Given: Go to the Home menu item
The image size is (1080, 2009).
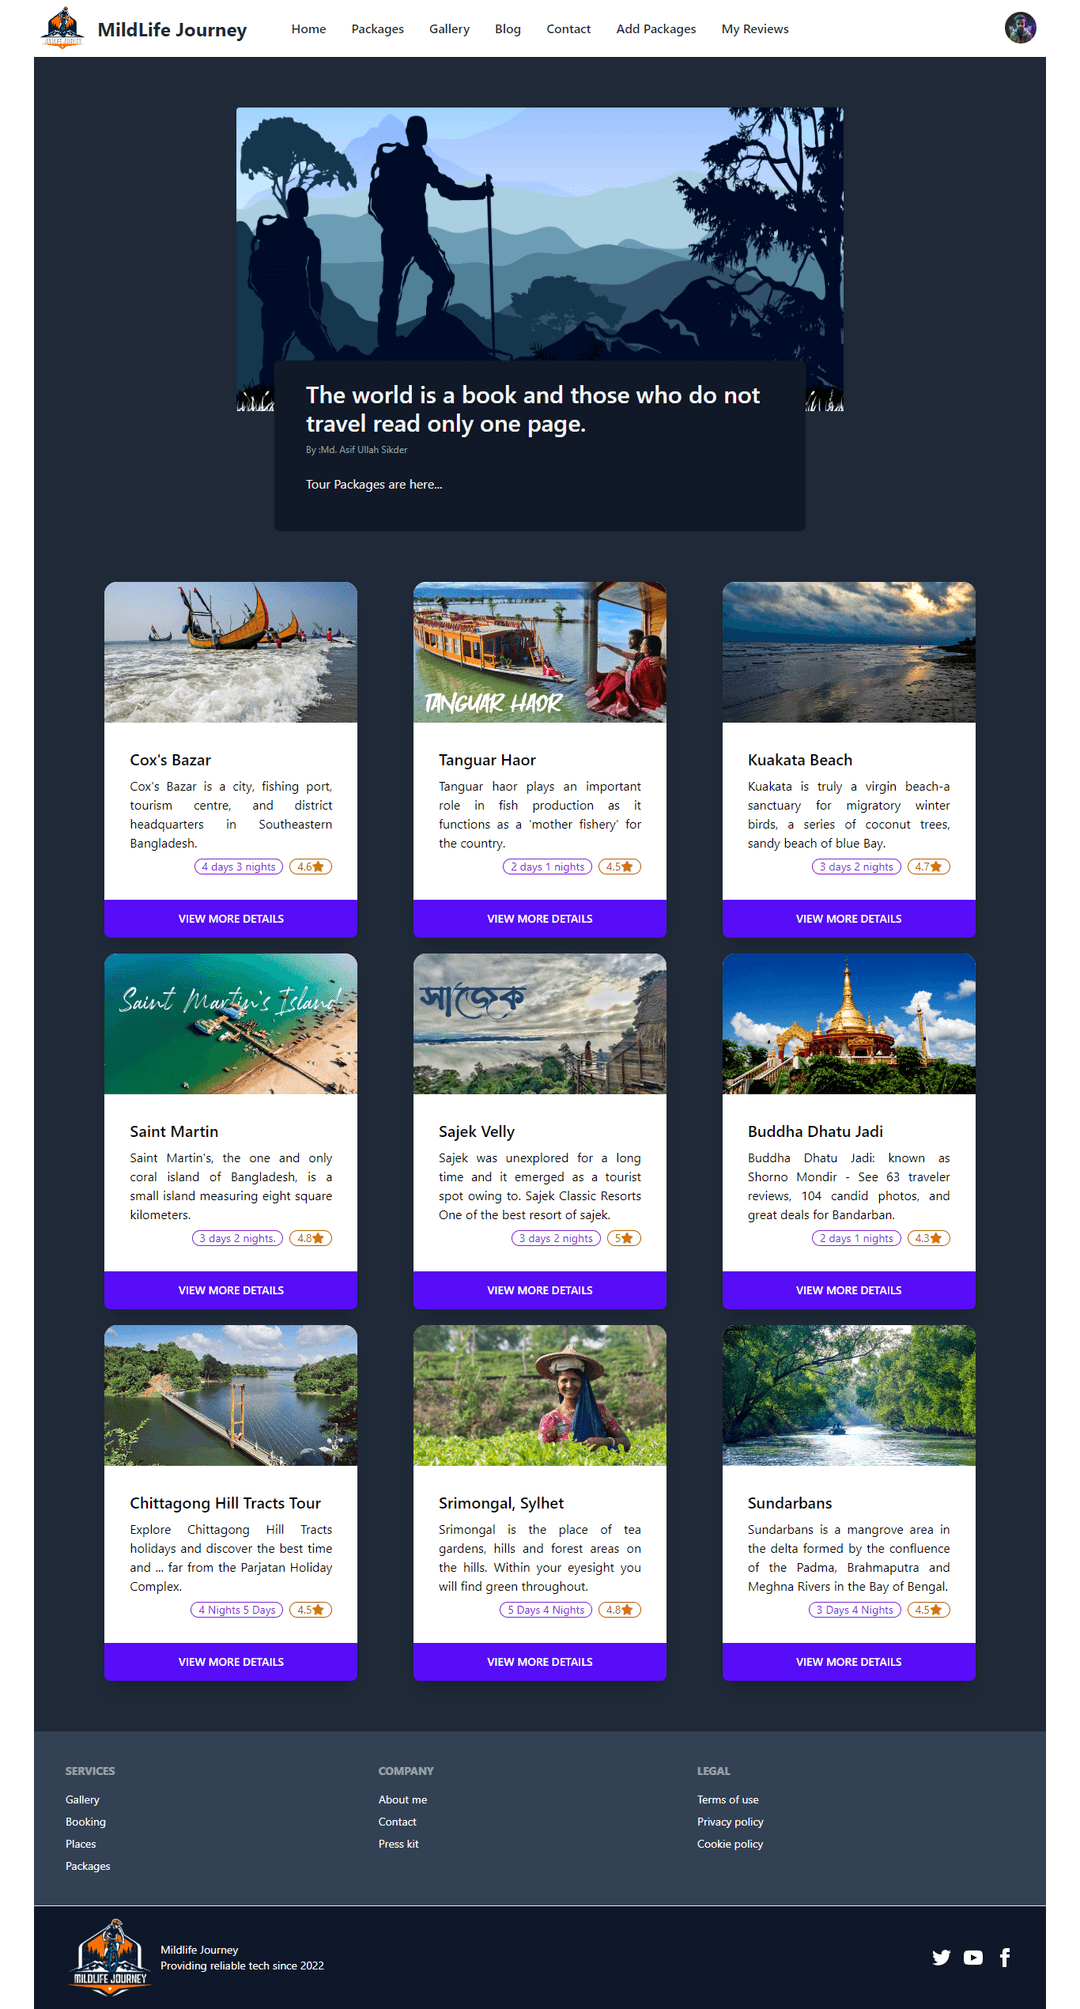Looking at the screenshot, I should tap(308, 29).
